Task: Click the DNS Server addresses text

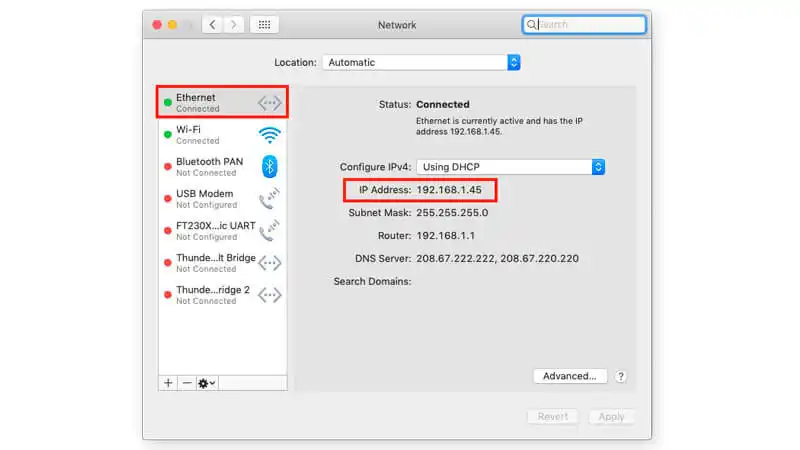Action: (497, 259)
